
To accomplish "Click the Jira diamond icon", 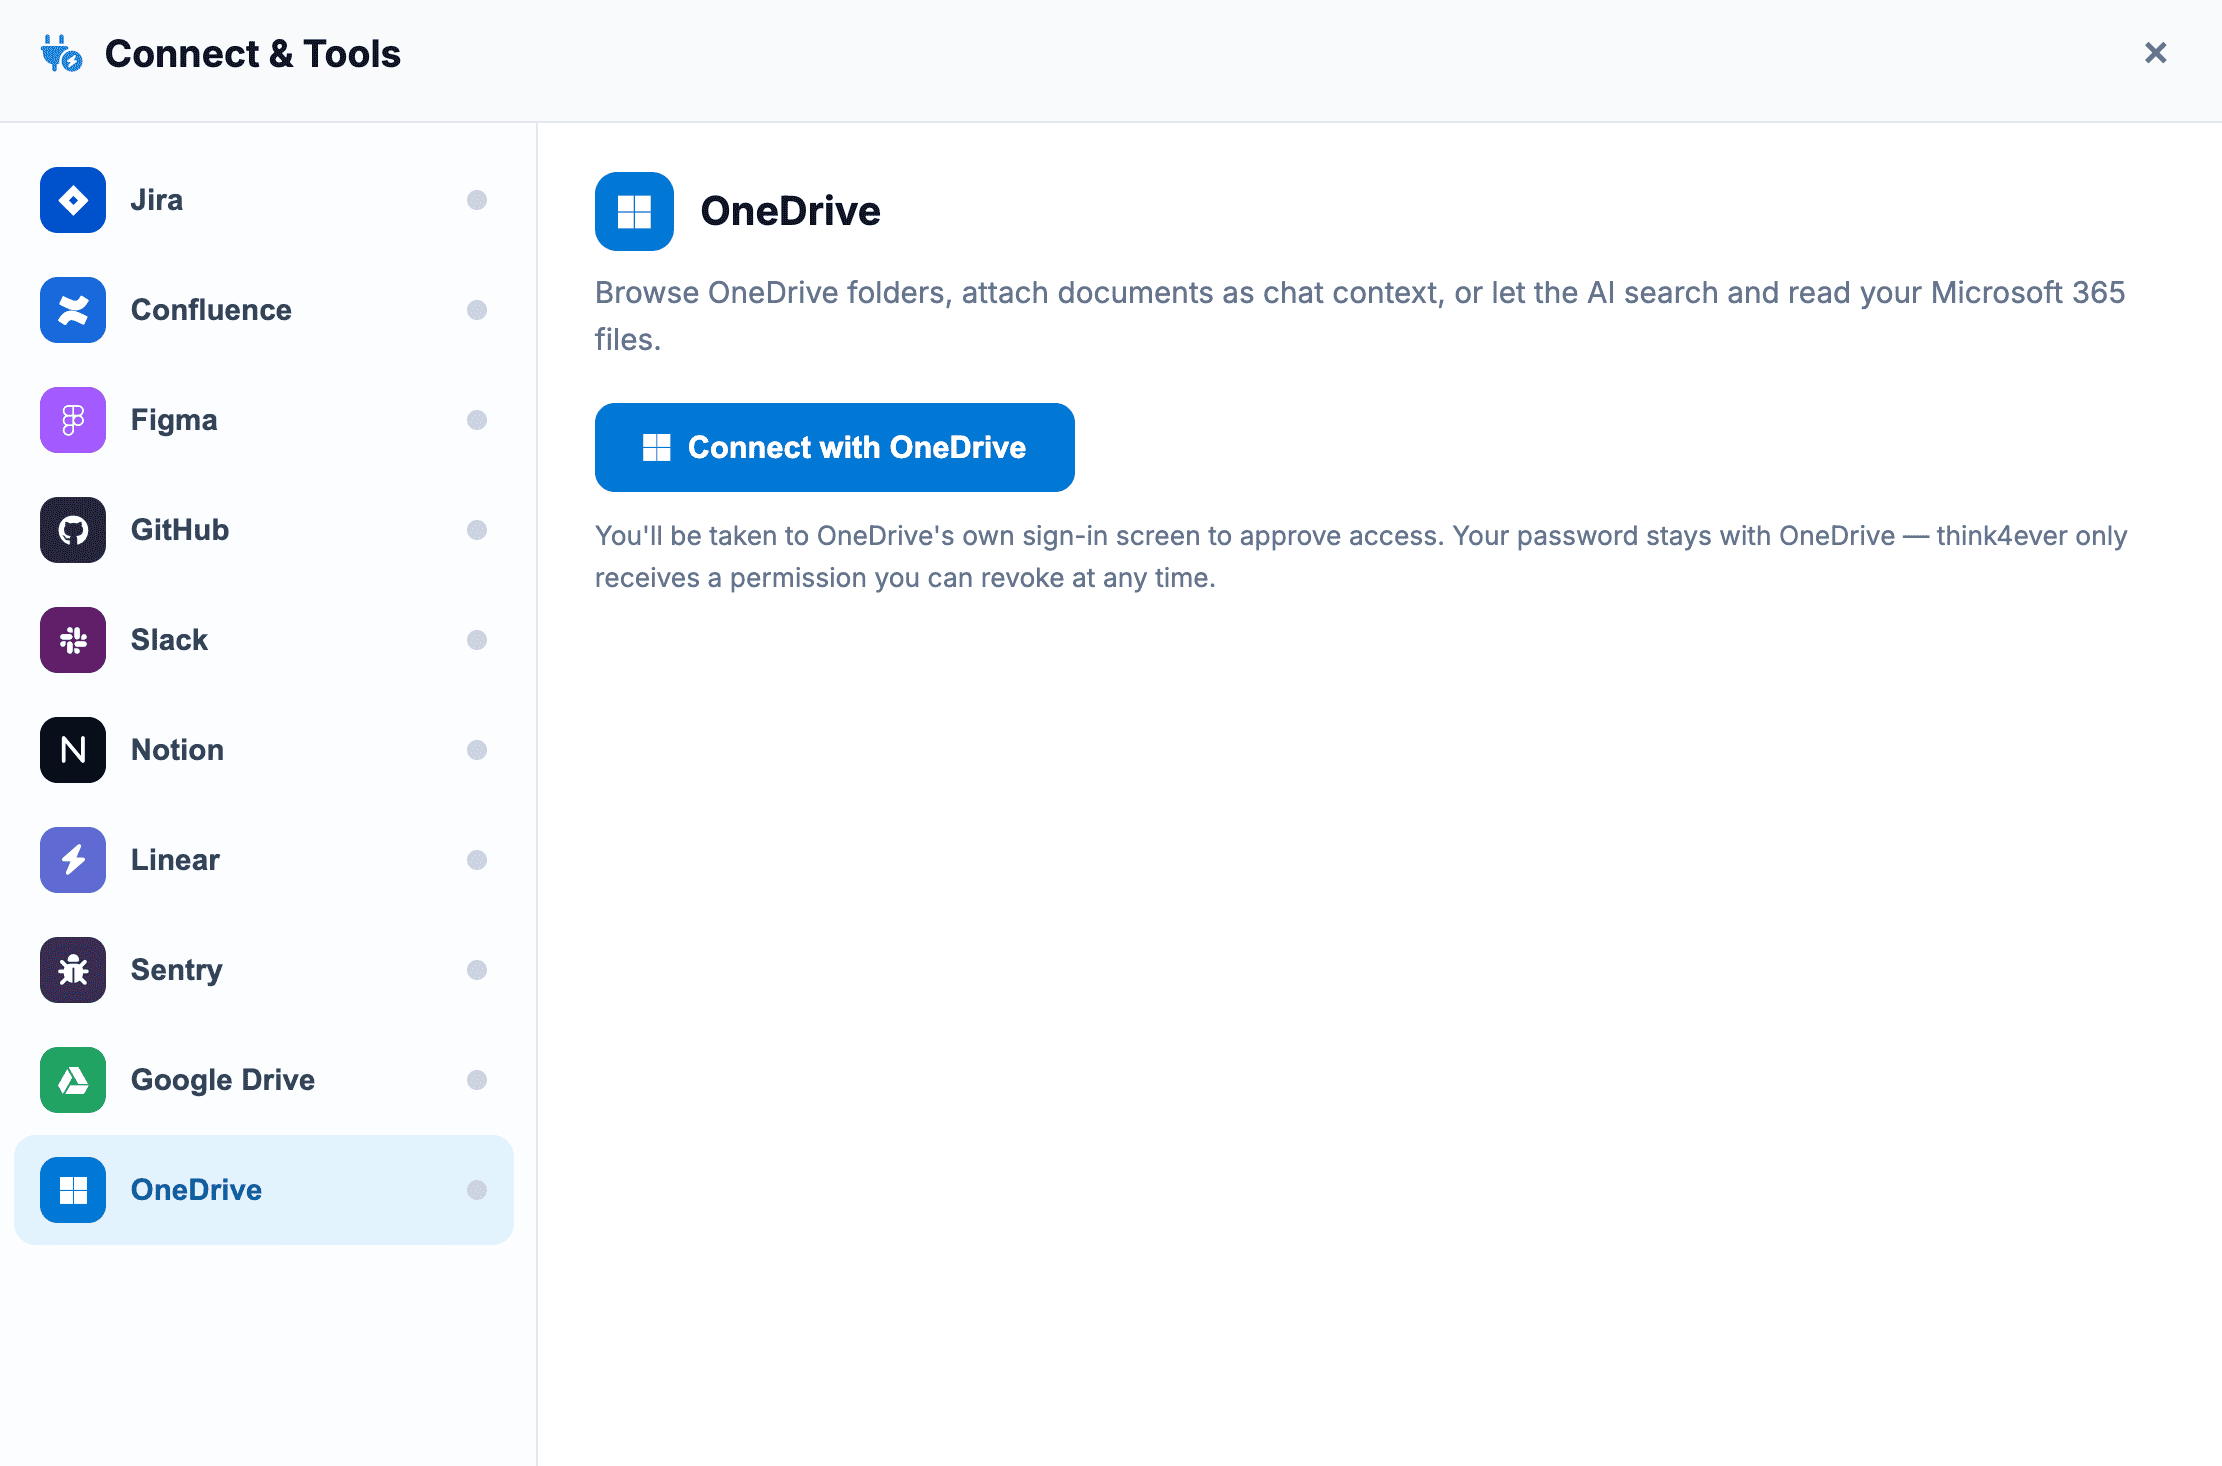I will coord(73,200).
